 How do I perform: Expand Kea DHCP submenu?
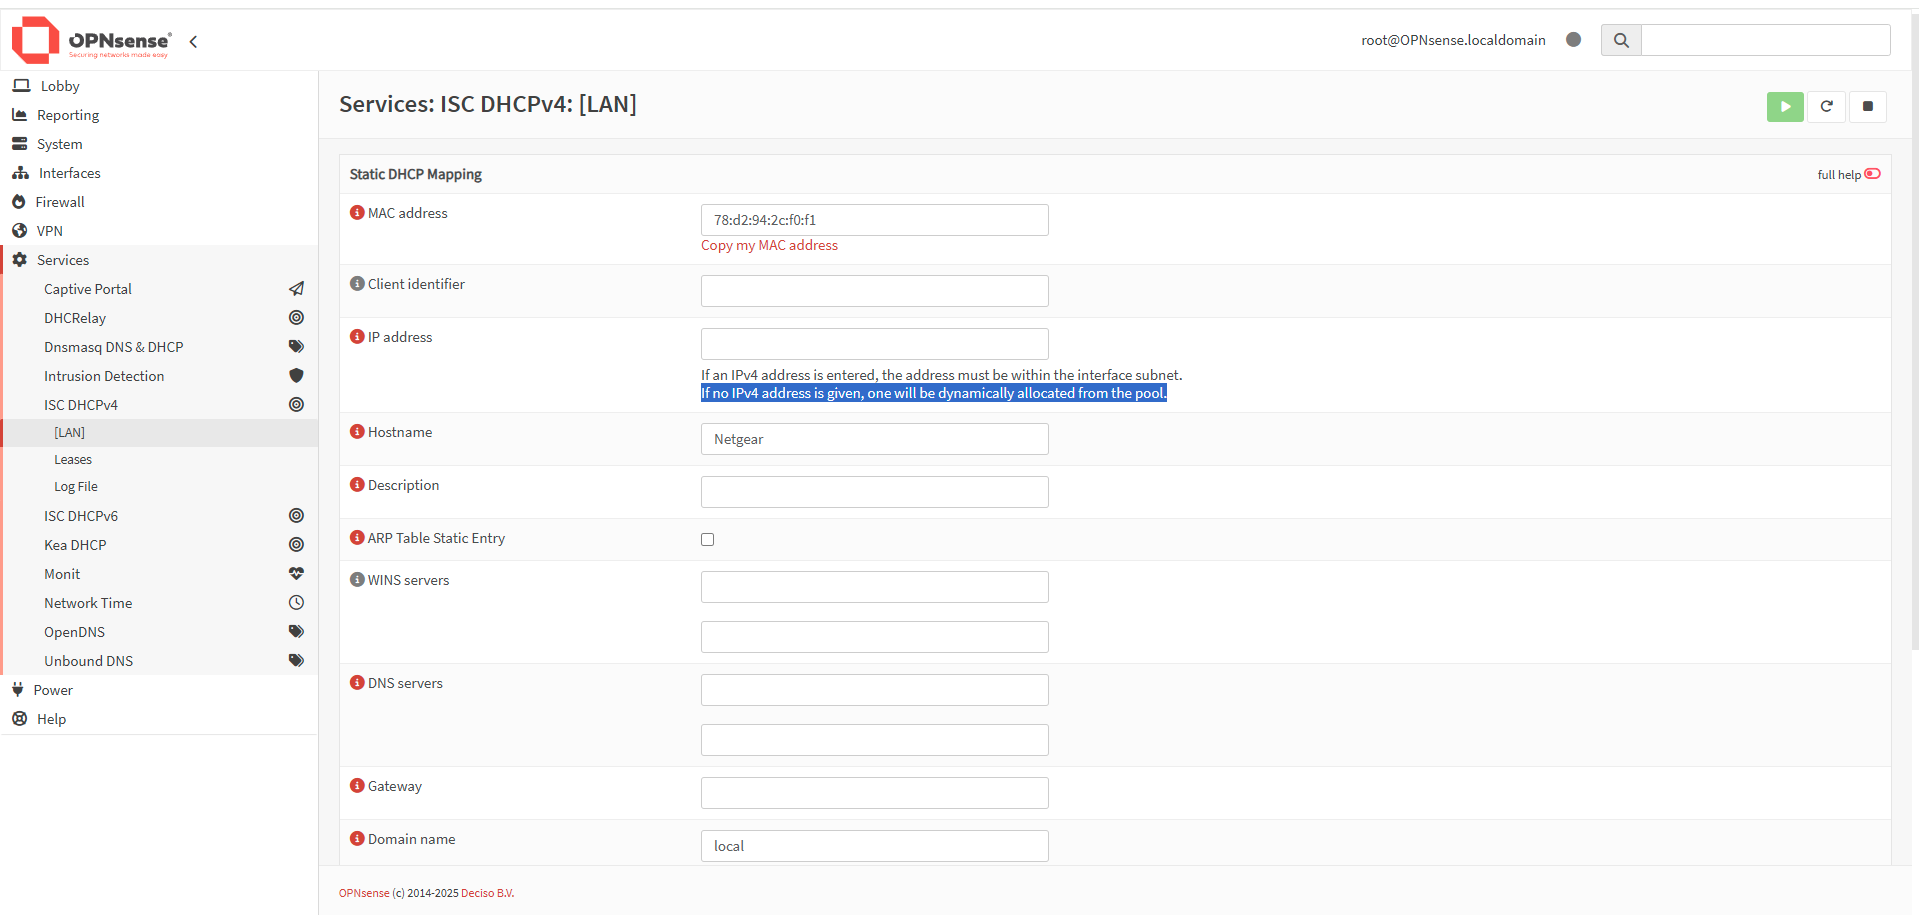coord(75,545)
